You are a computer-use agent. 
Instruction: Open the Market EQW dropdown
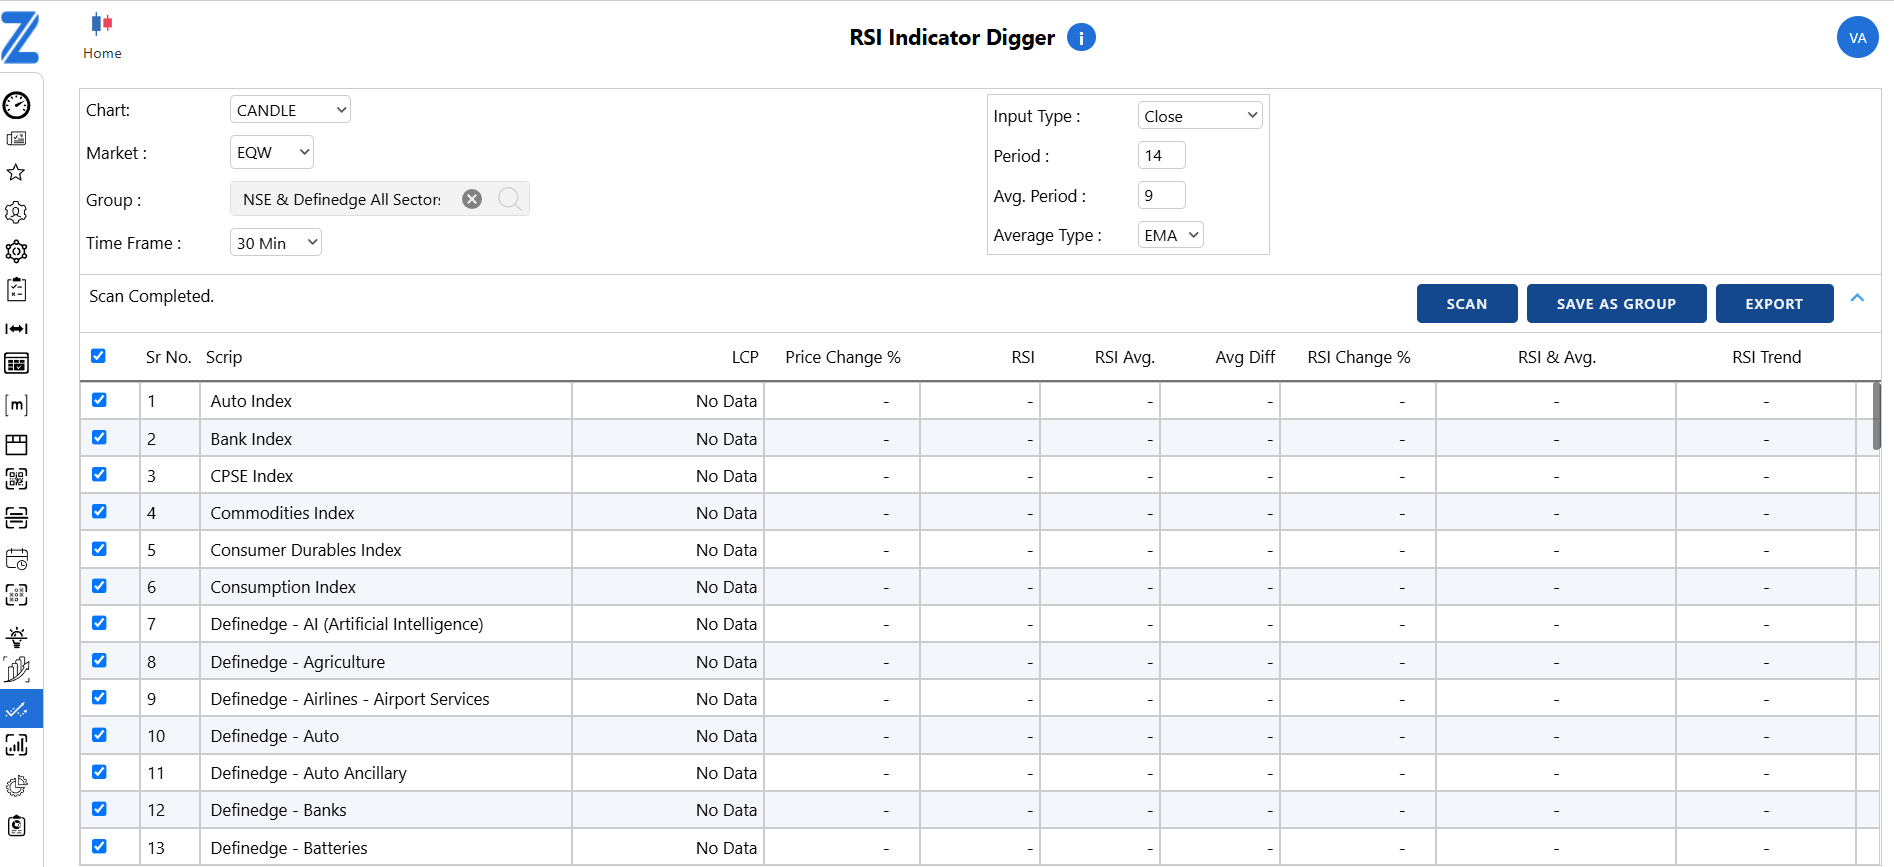pos(272,152)
